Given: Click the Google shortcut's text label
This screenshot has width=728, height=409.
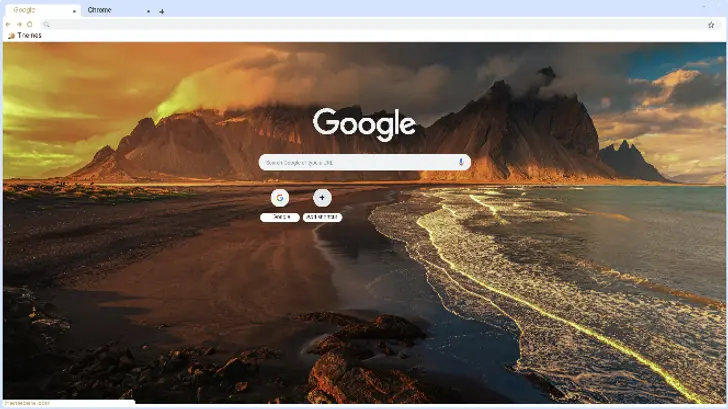Looking at the screenshot, I should (x=280, y=217).
